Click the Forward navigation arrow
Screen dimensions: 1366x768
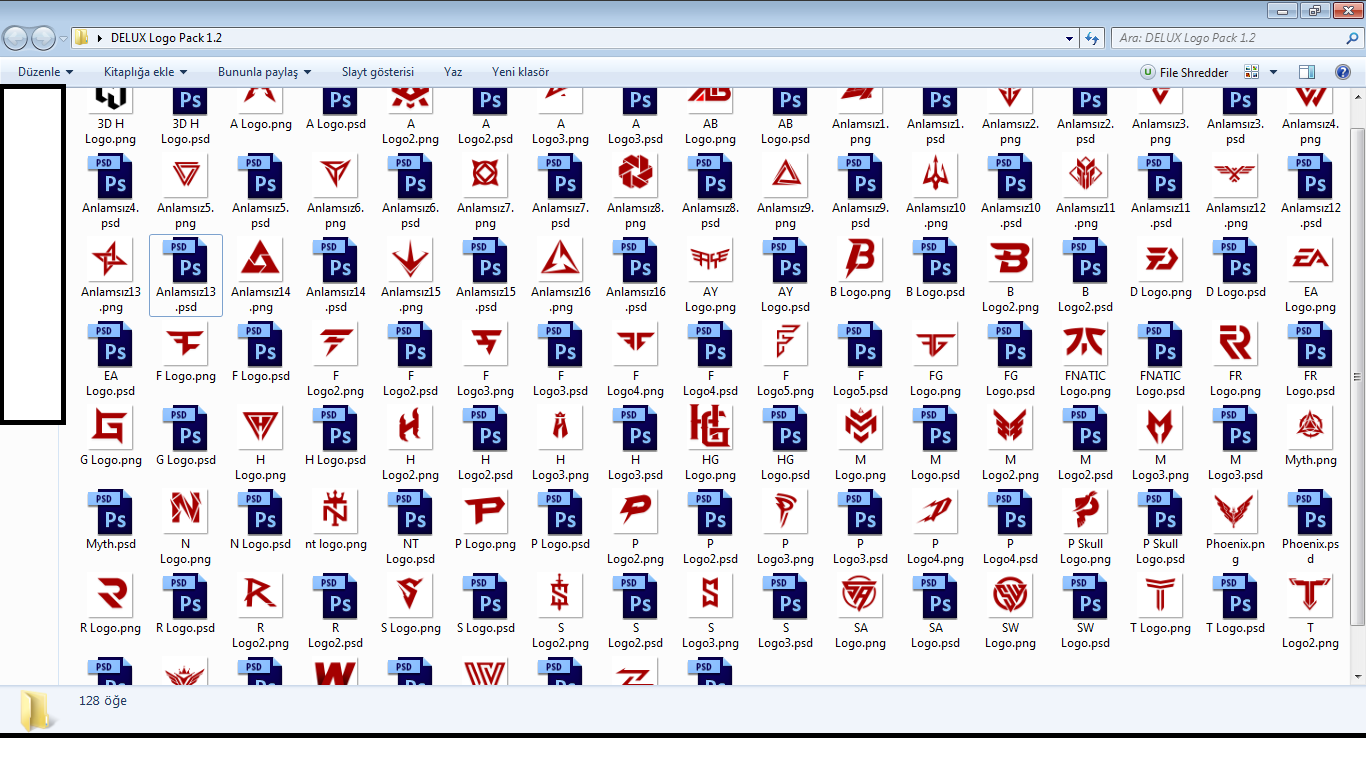tap(43, 38)
